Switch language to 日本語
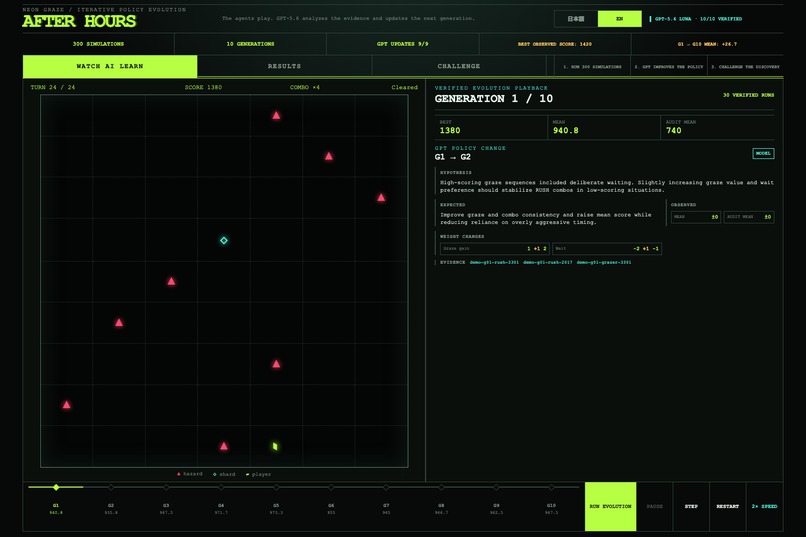The image size is (806, 537). pos(576,18)
